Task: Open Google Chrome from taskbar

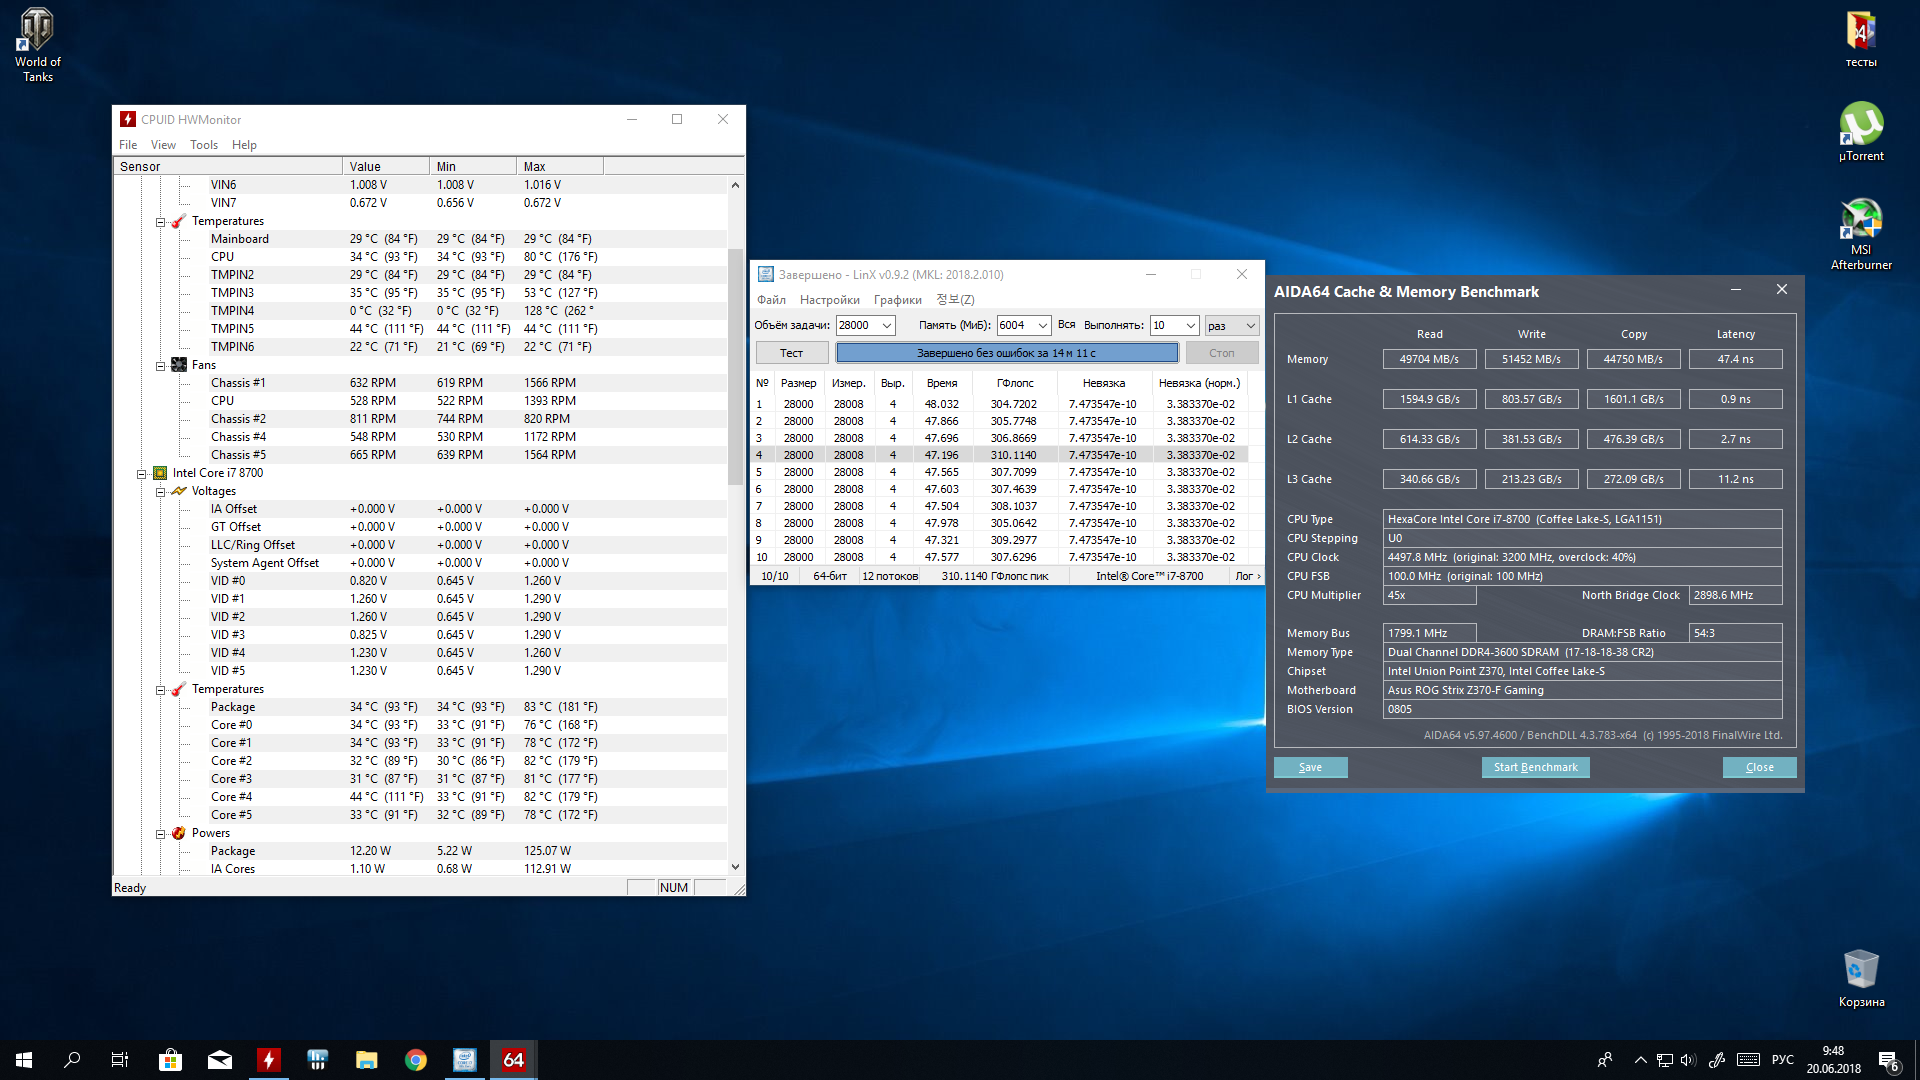Action: pyautogui.click(x=416, y=1060)
